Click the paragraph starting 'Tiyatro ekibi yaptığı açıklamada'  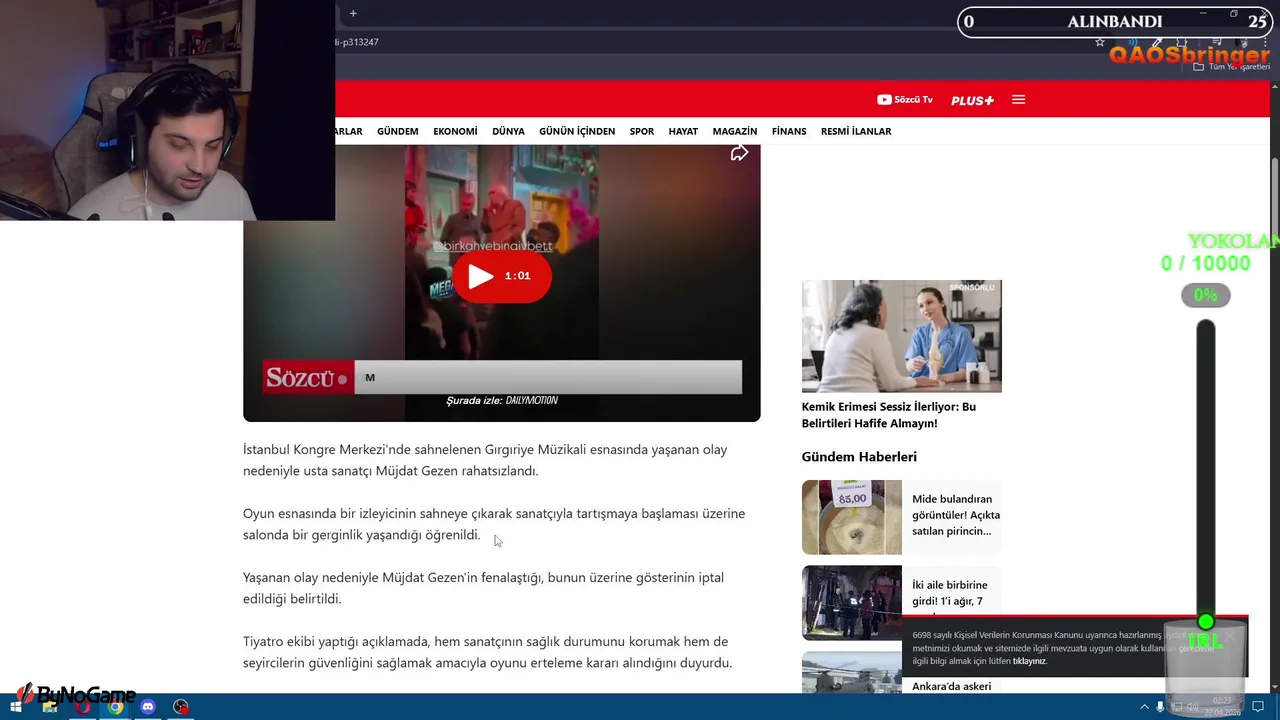click(x=488, y=652)
